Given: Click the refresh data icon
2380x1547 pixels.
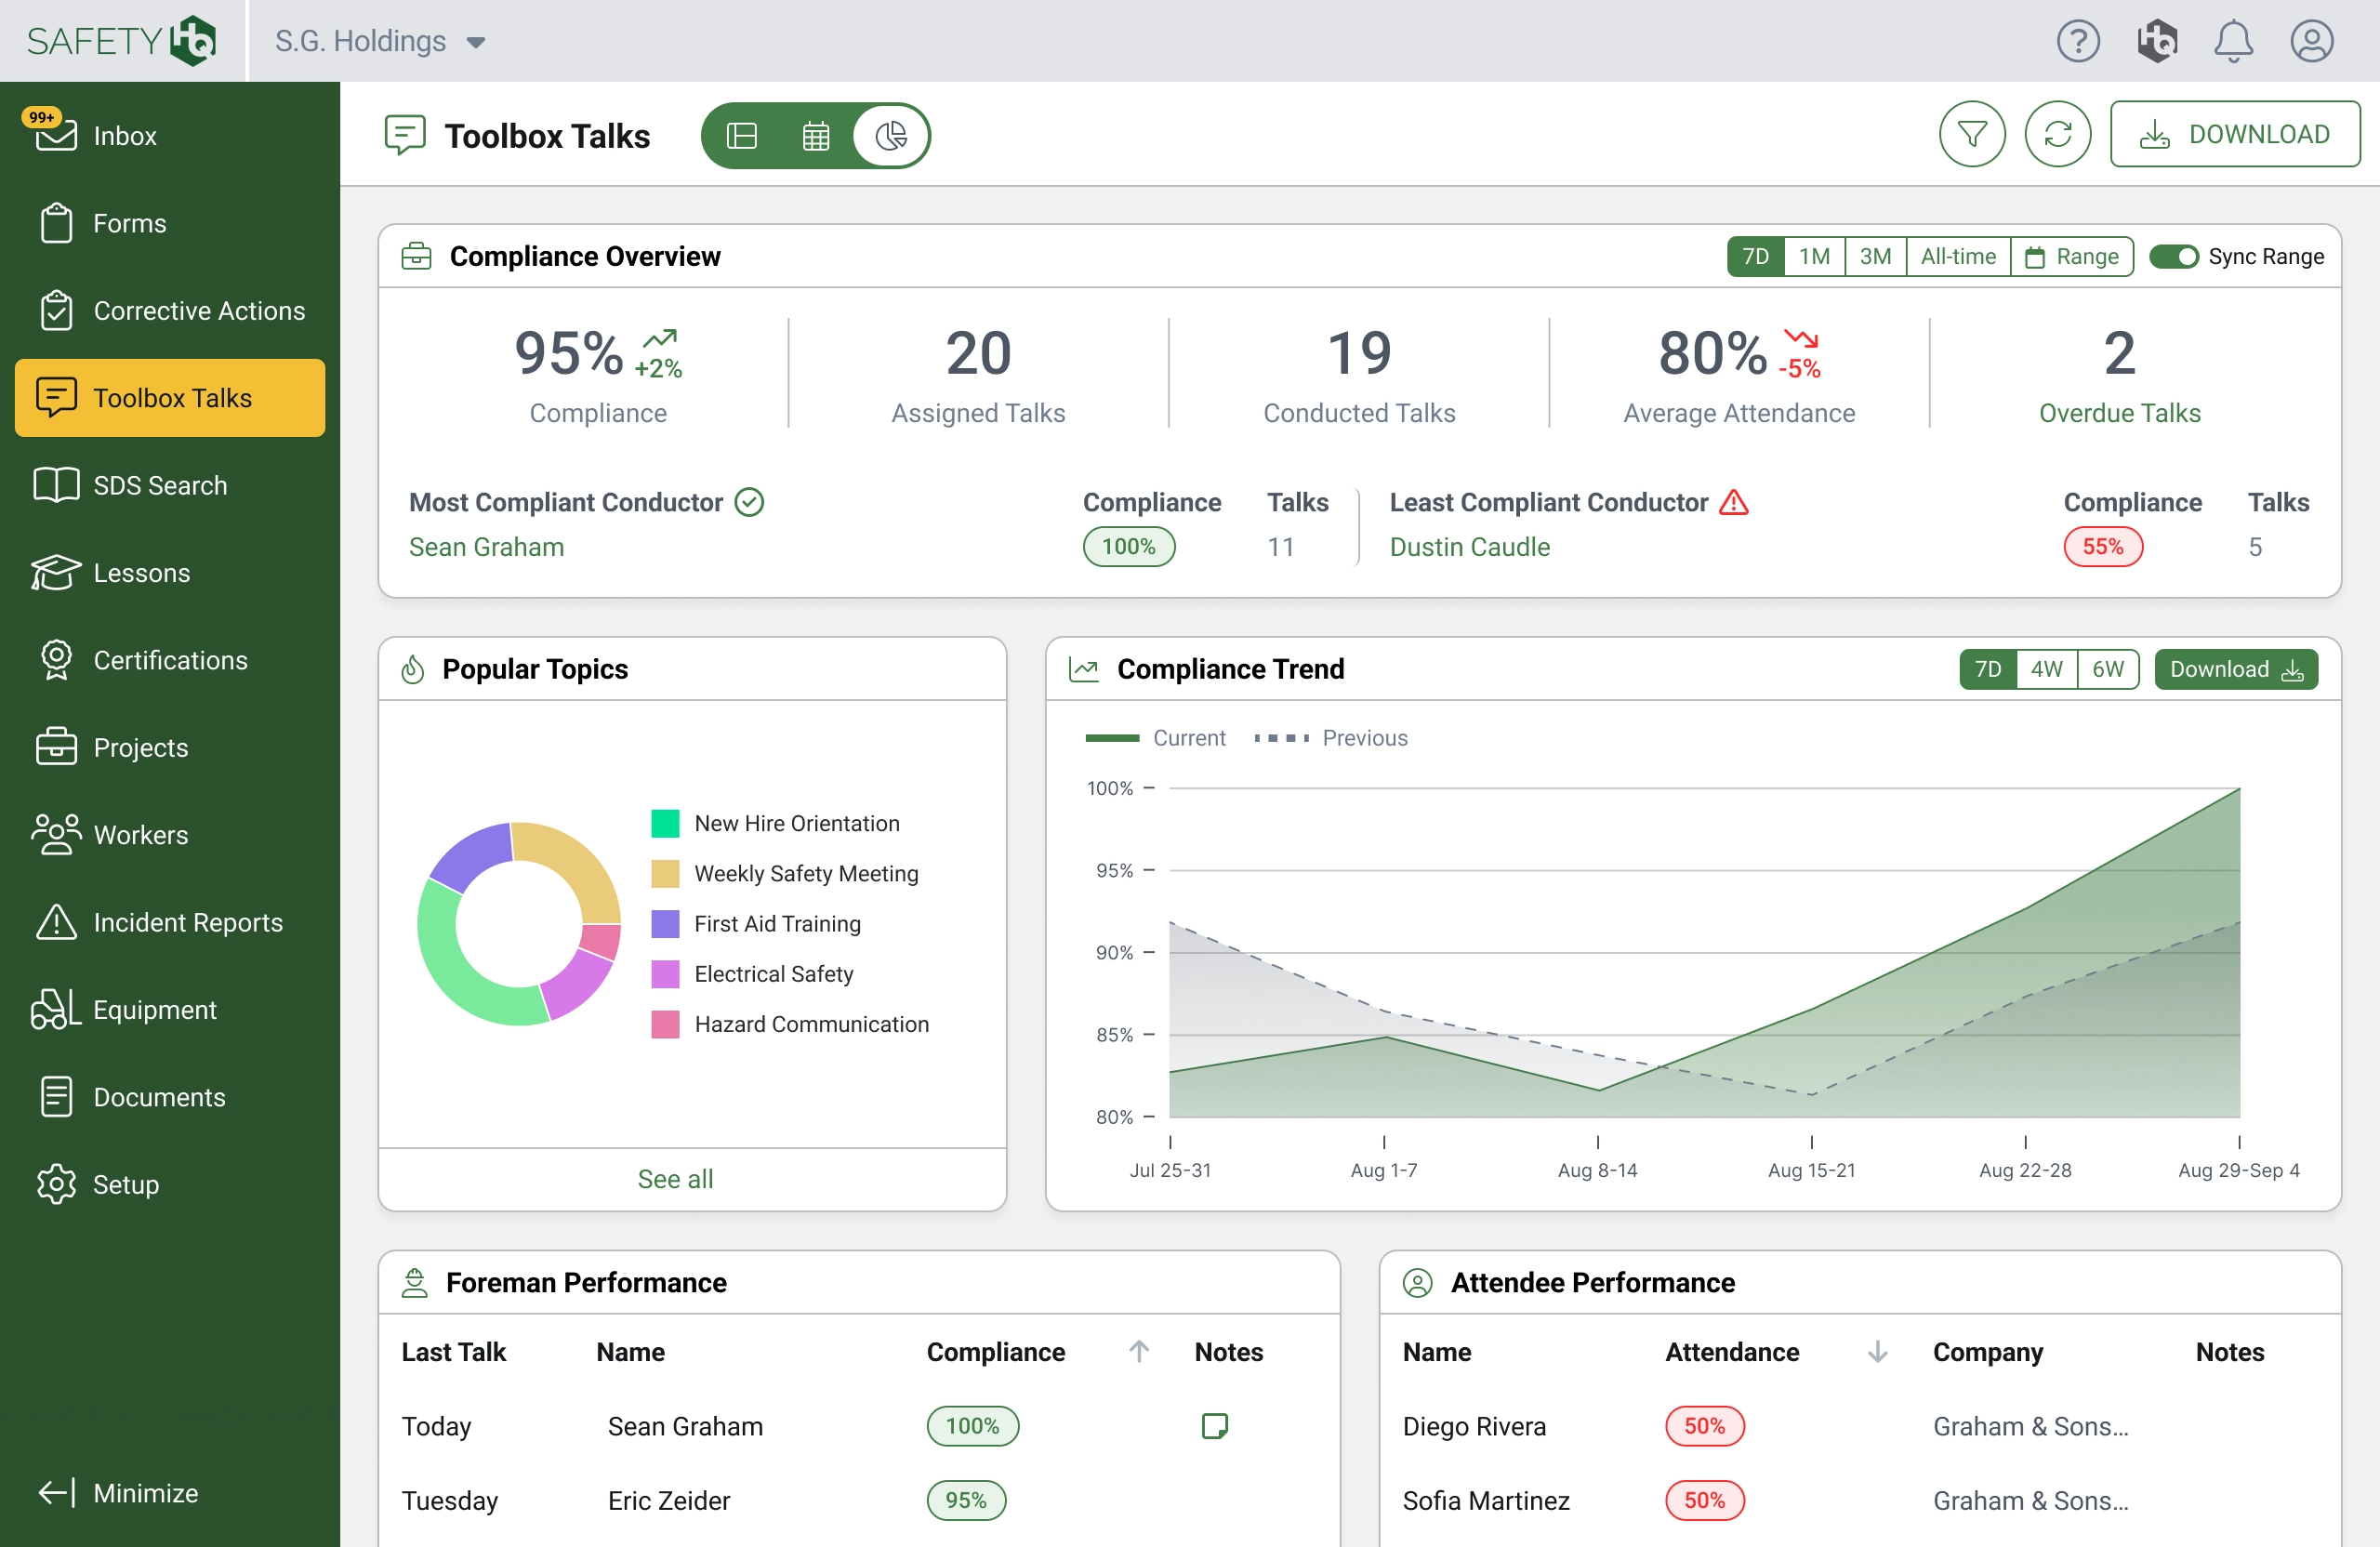Looking at the screenshot, I should pyautogui.click(x=2057, y=134).
